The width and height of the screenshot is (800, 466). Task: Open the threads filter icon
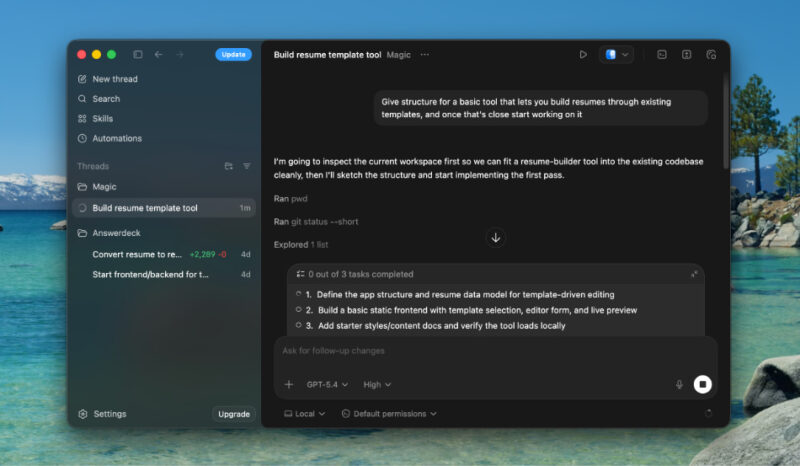pyautogui.click(x=246, y=166)
